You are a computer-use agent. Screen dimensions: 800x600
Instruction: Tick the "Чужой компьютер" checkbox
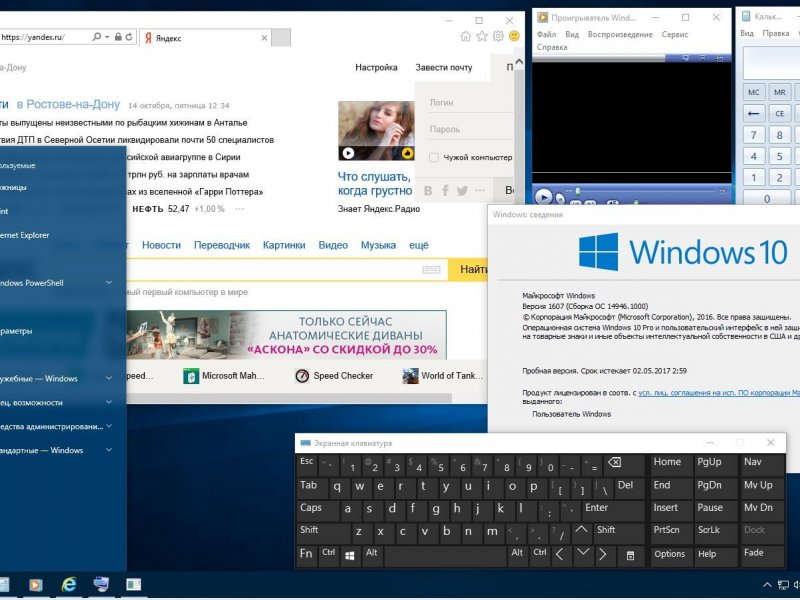click(x=434, y=158)
